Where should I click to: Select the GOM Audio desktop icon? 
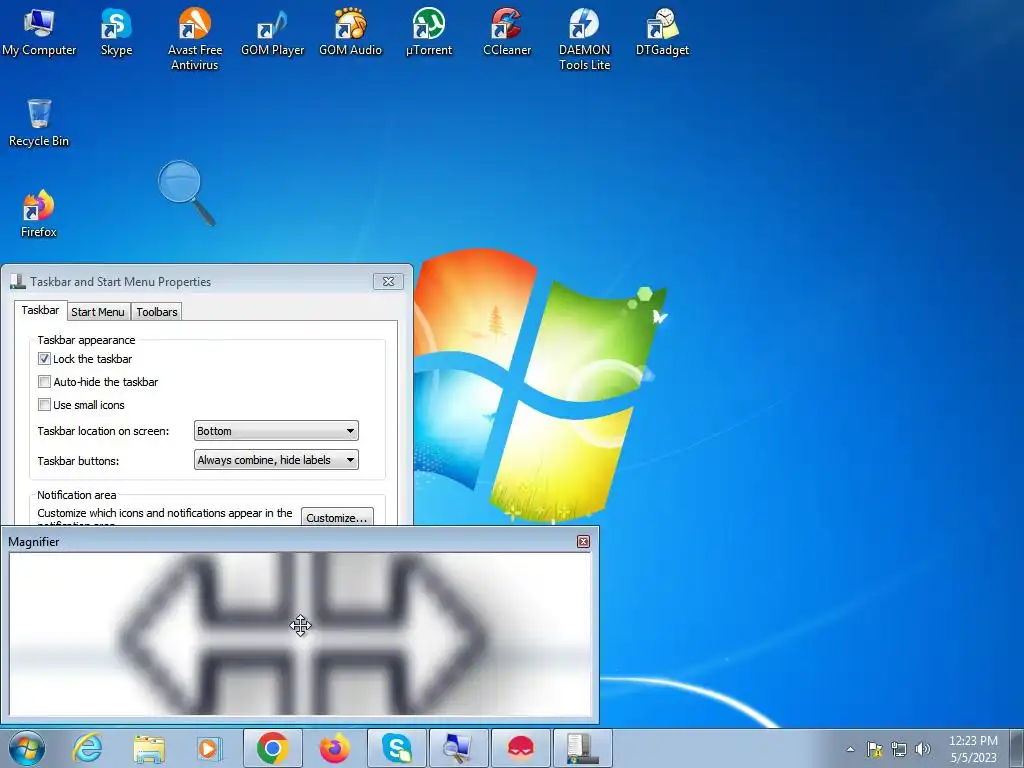(350, 32)
